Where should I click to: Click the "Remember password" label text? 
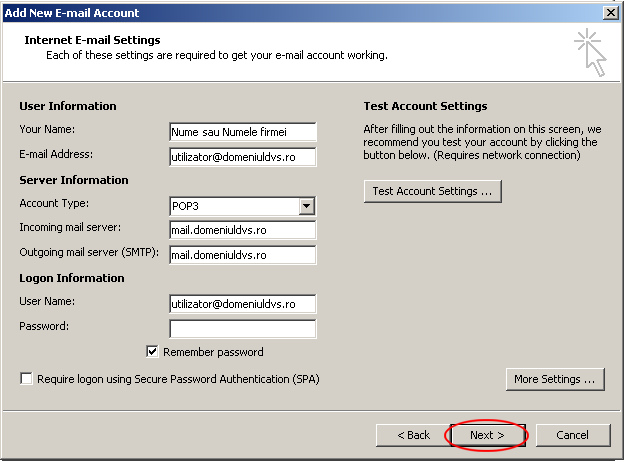click(x=213, y=352)
